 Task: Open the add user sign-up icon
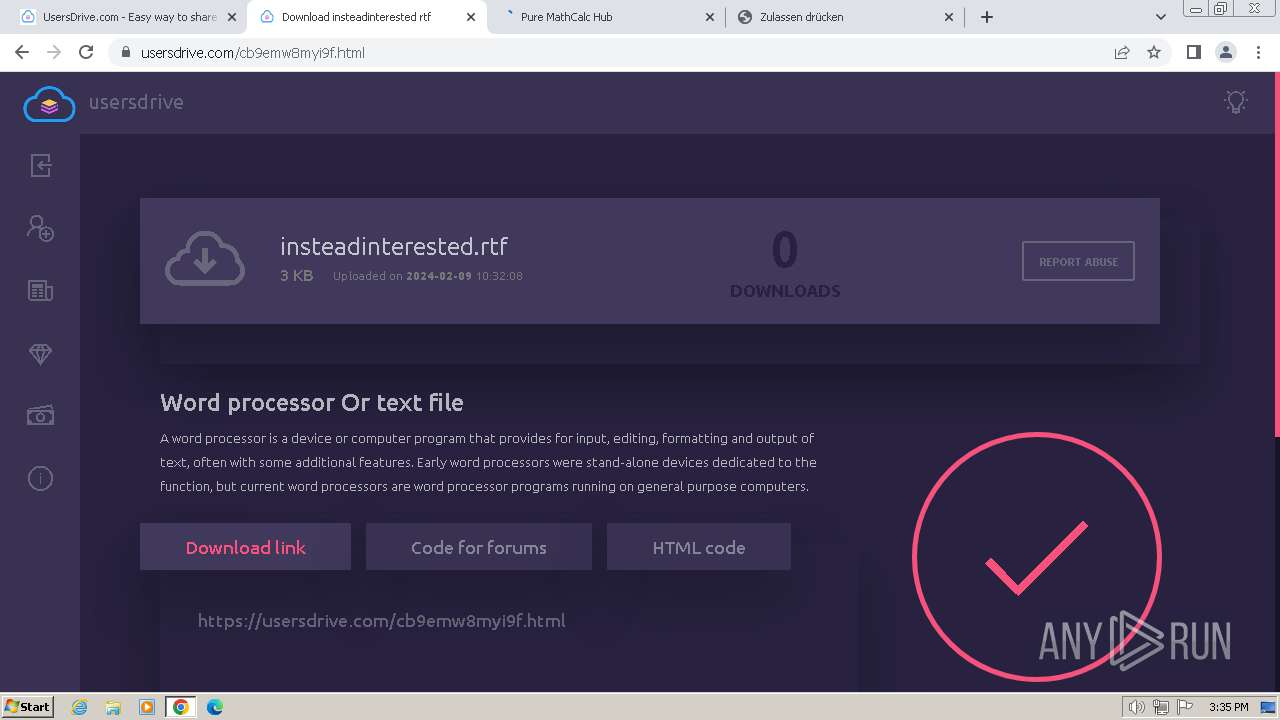(x=40, y=228)
